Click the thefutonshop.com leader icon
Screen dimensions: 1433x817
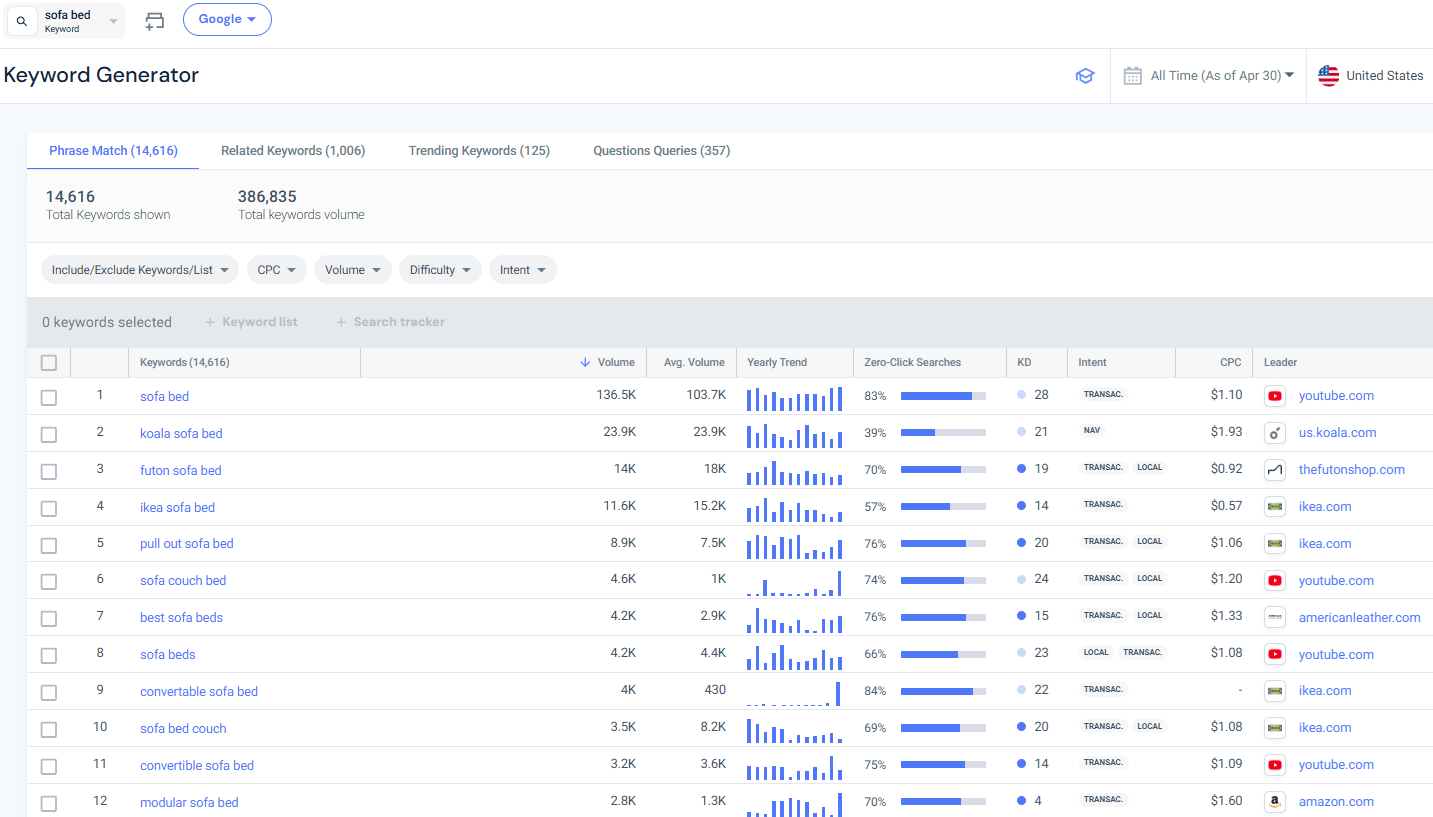click(1275, 470)
